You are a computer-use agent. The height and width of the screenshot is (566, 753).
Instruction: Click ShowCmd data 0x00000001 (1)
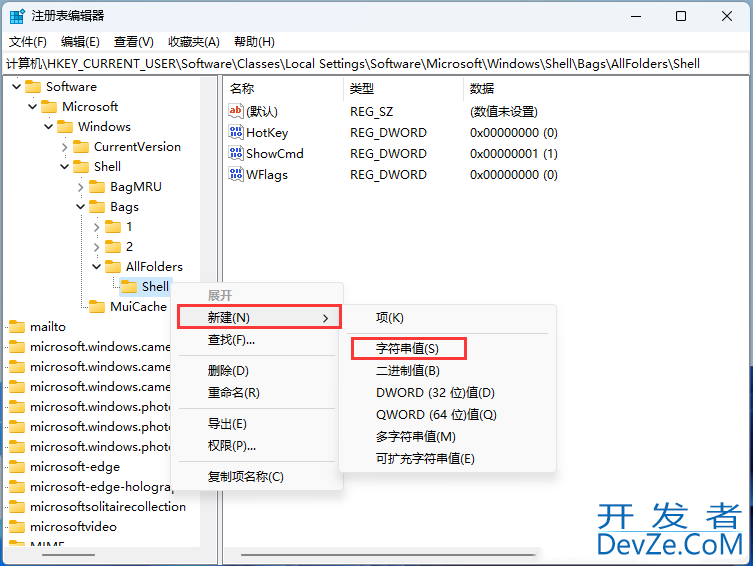(x=513, y=154)
